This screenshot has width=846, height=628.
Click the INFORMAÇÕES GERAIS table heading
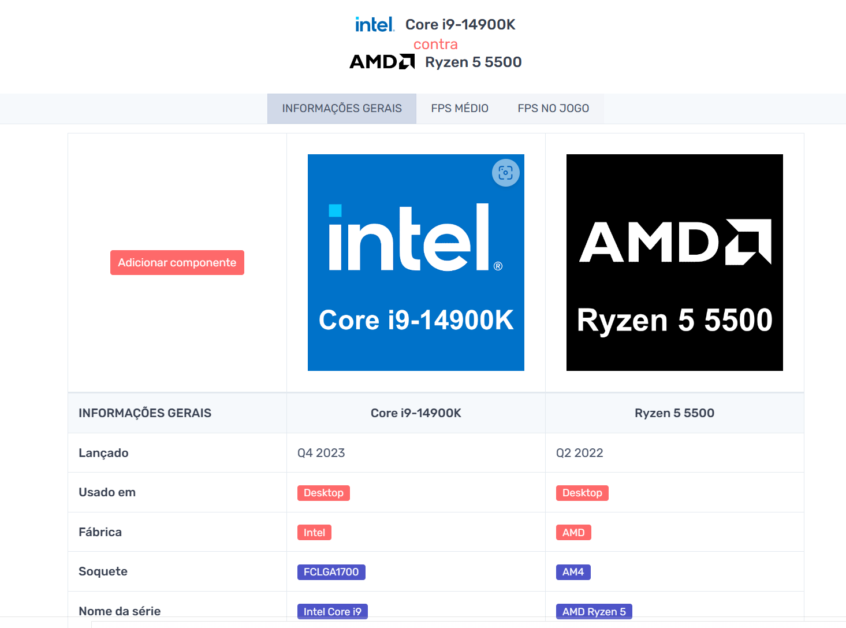coord(145,413)
